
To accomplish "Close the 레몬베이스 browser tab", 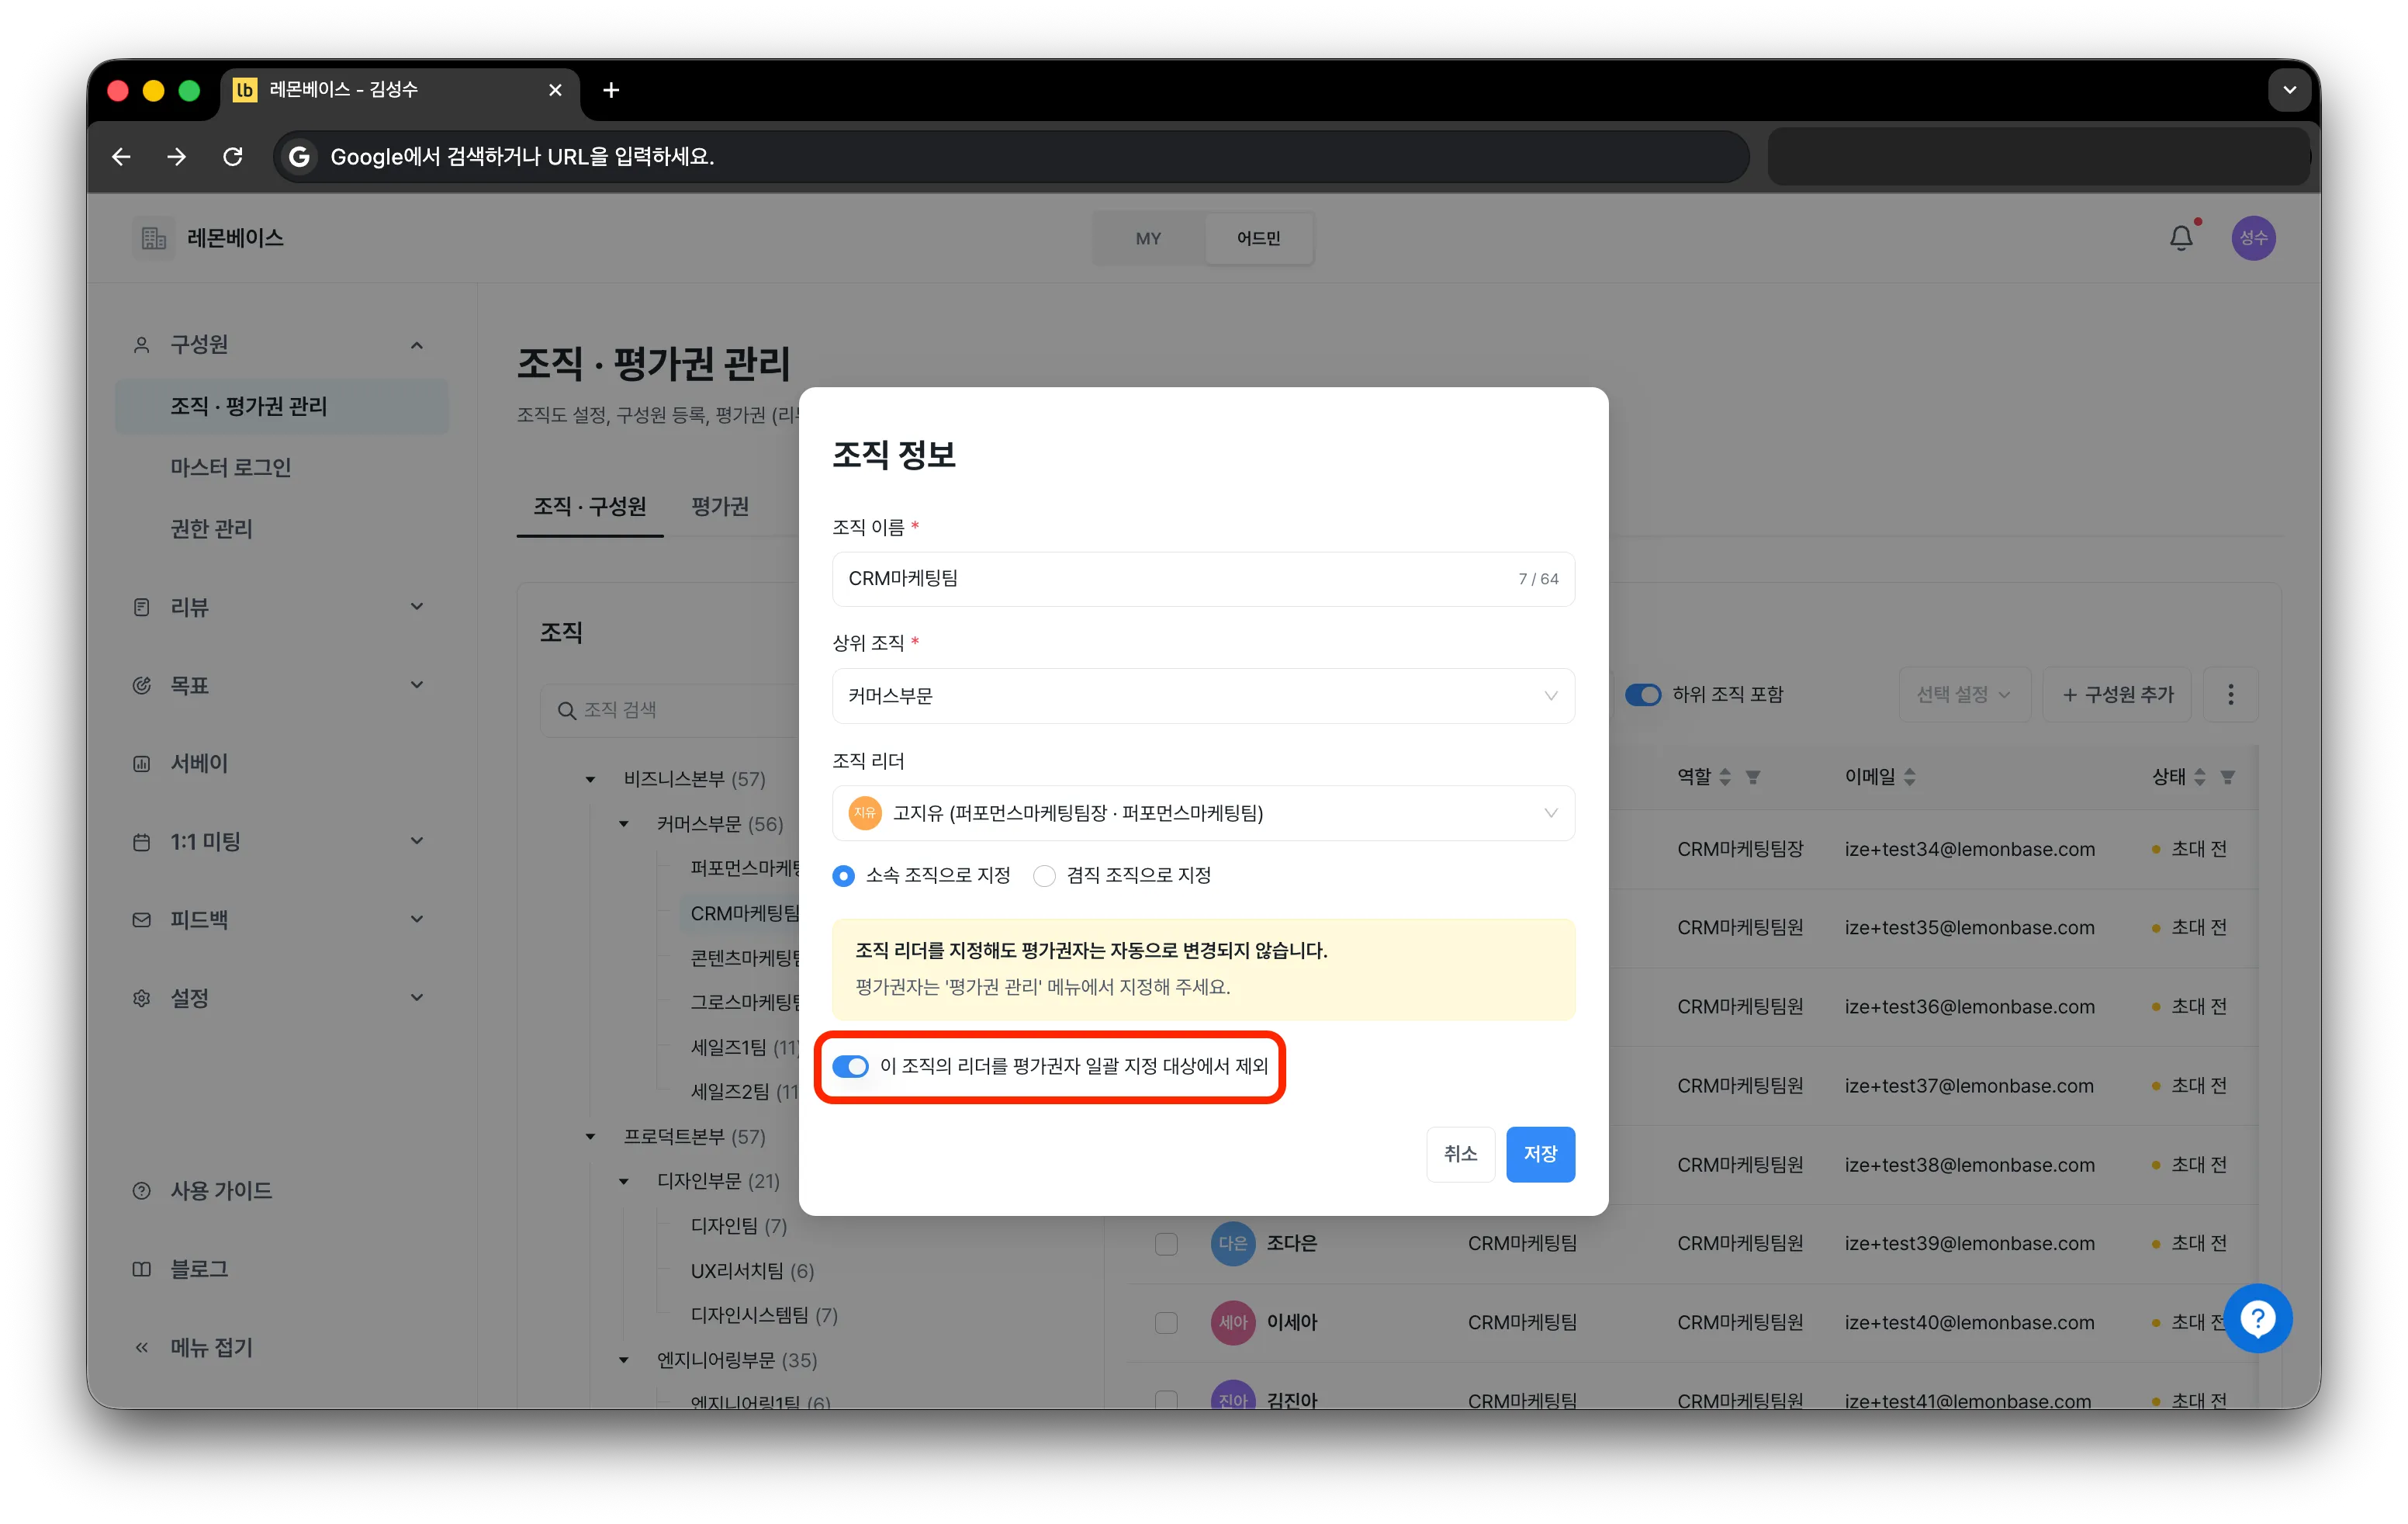I will click(555, 91).
